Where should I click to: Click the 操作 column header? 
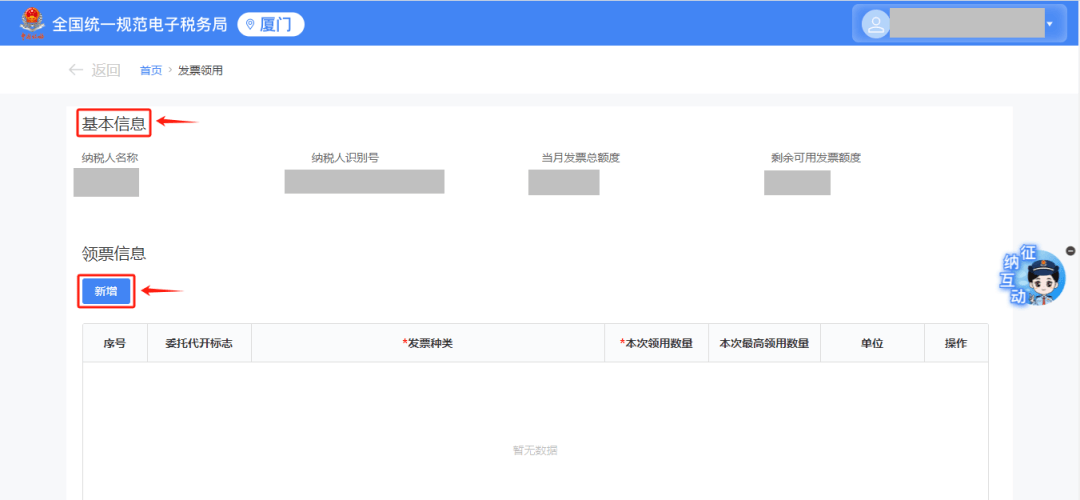(x=956, y=343)
